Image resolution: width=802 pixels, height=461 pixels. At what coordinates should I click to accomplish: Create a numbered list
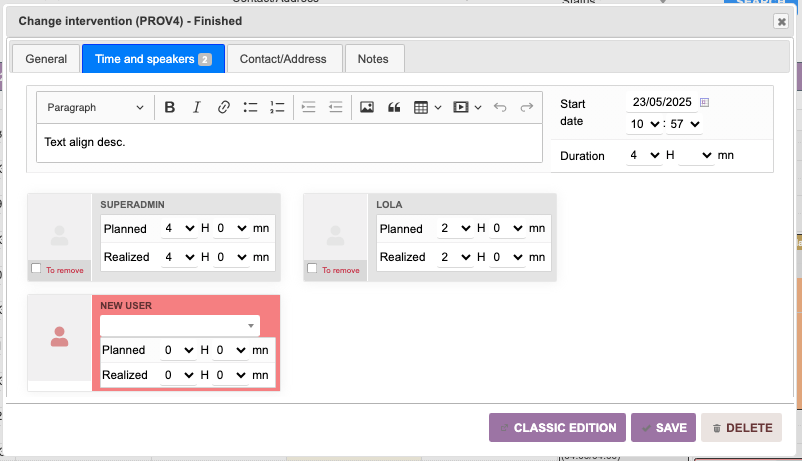(278, 107)
